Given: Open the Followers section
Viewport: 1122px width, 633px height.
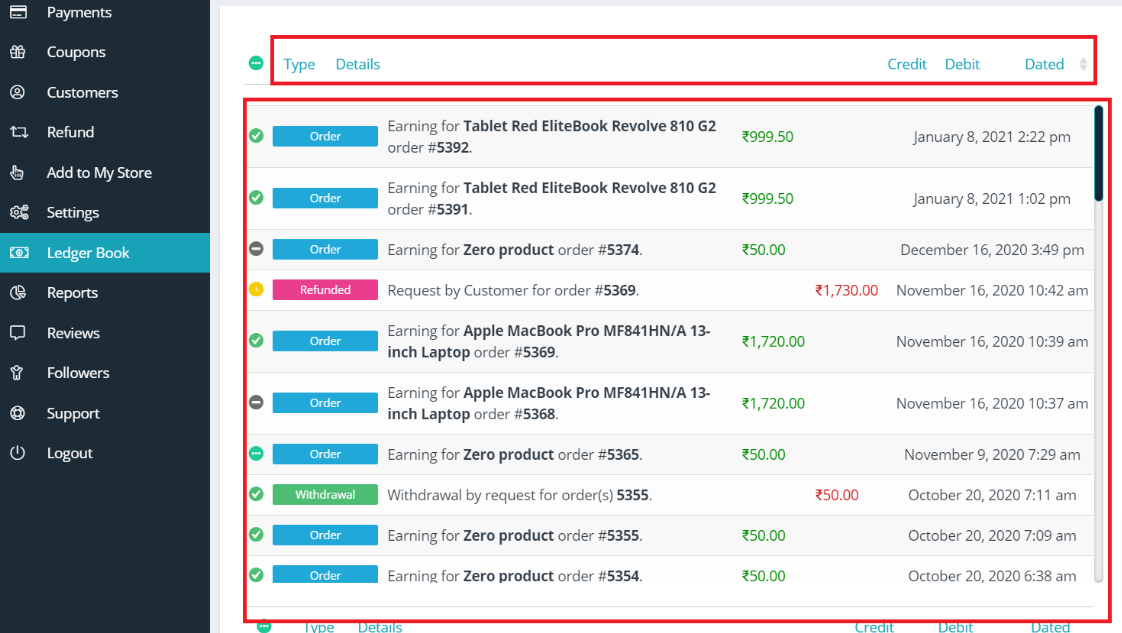Looking at the screenshot, I should 104,373.
